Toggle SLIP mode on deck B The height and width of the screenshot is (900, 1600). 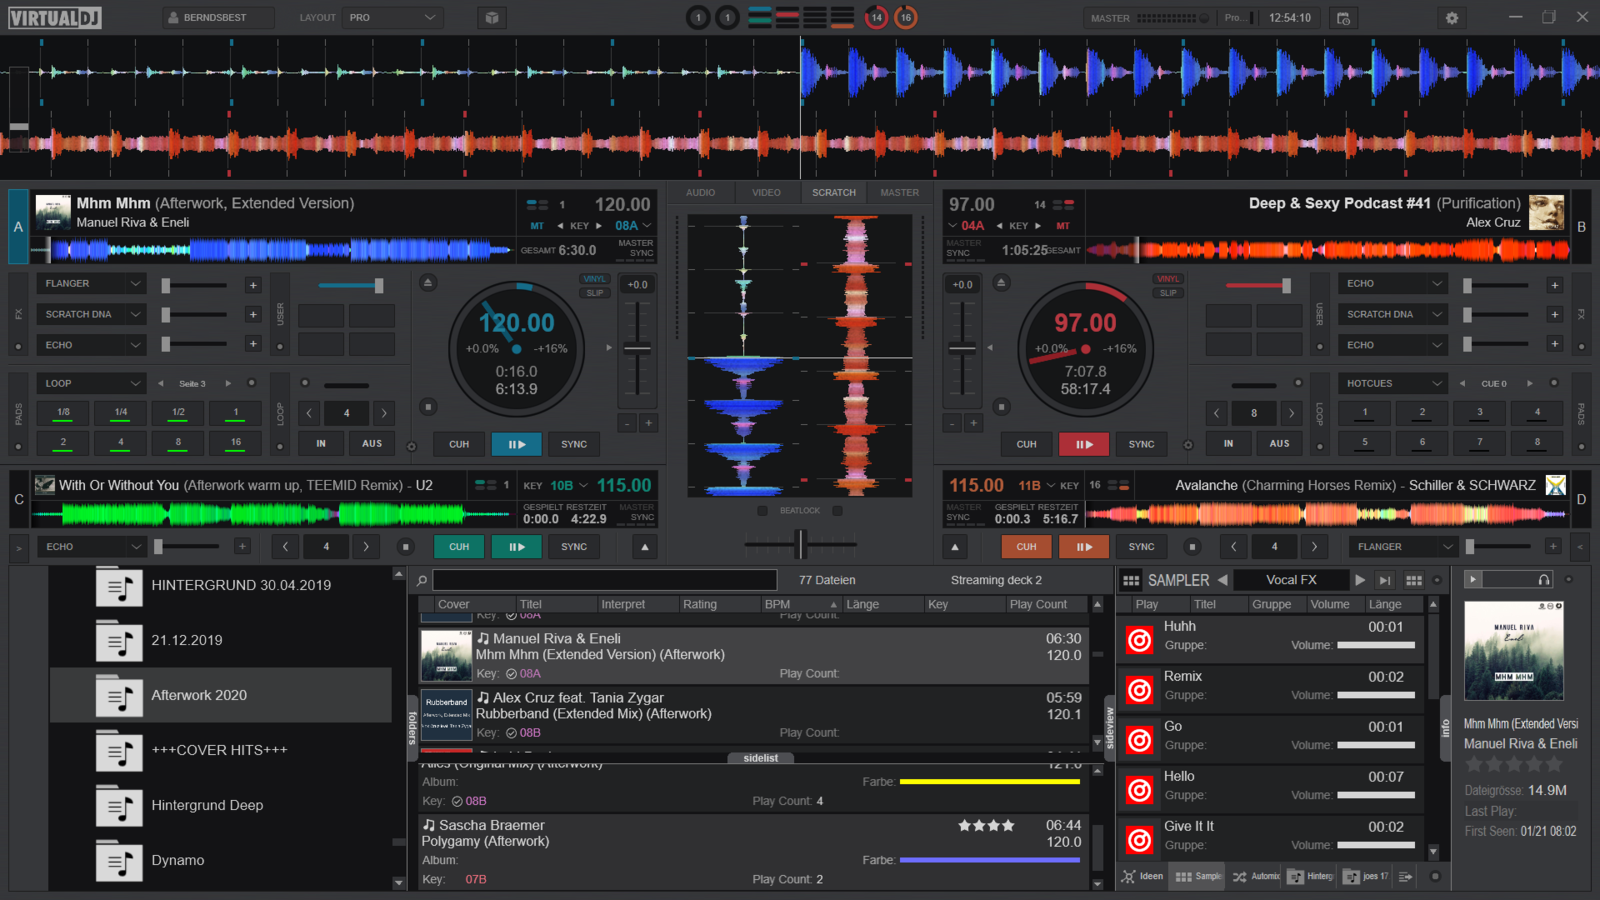1168,293
